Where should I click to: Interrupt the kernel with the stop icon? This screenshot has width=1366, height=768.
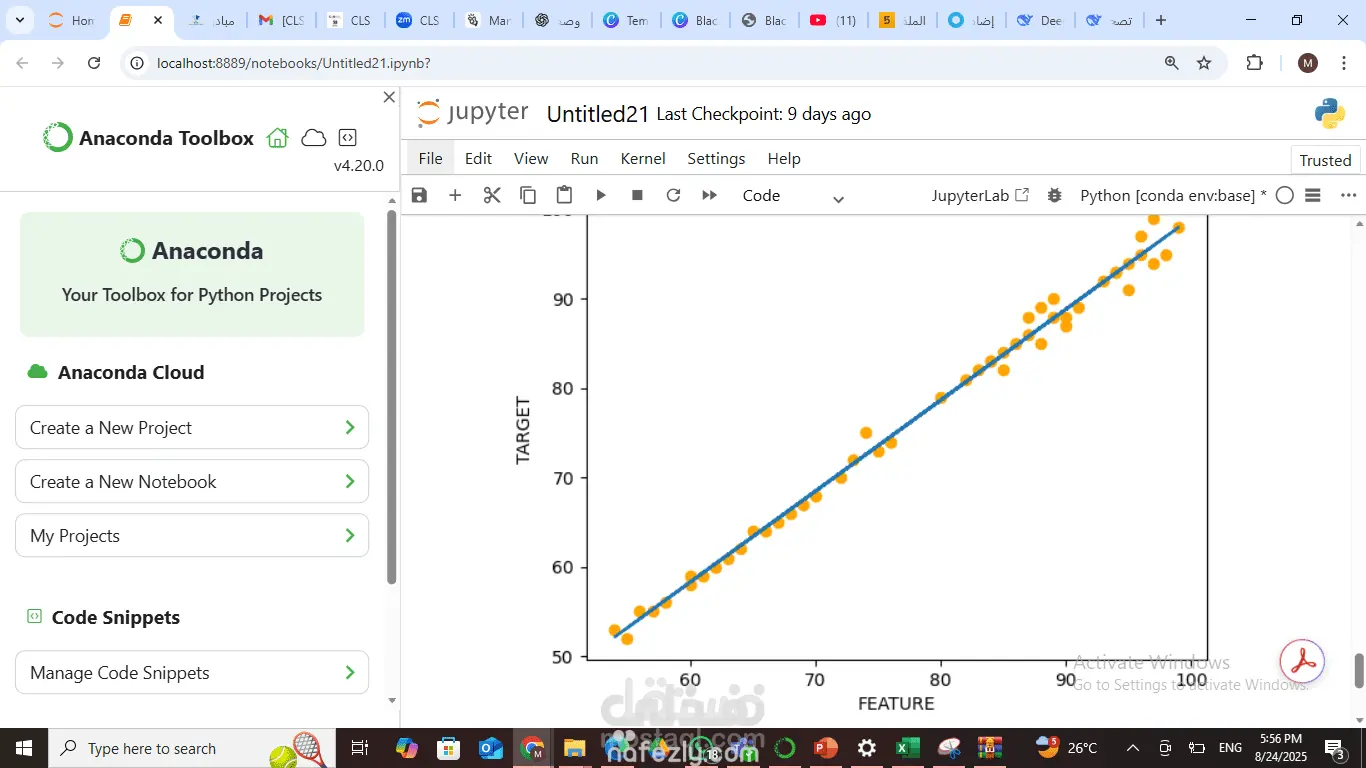tap(637, 195)
